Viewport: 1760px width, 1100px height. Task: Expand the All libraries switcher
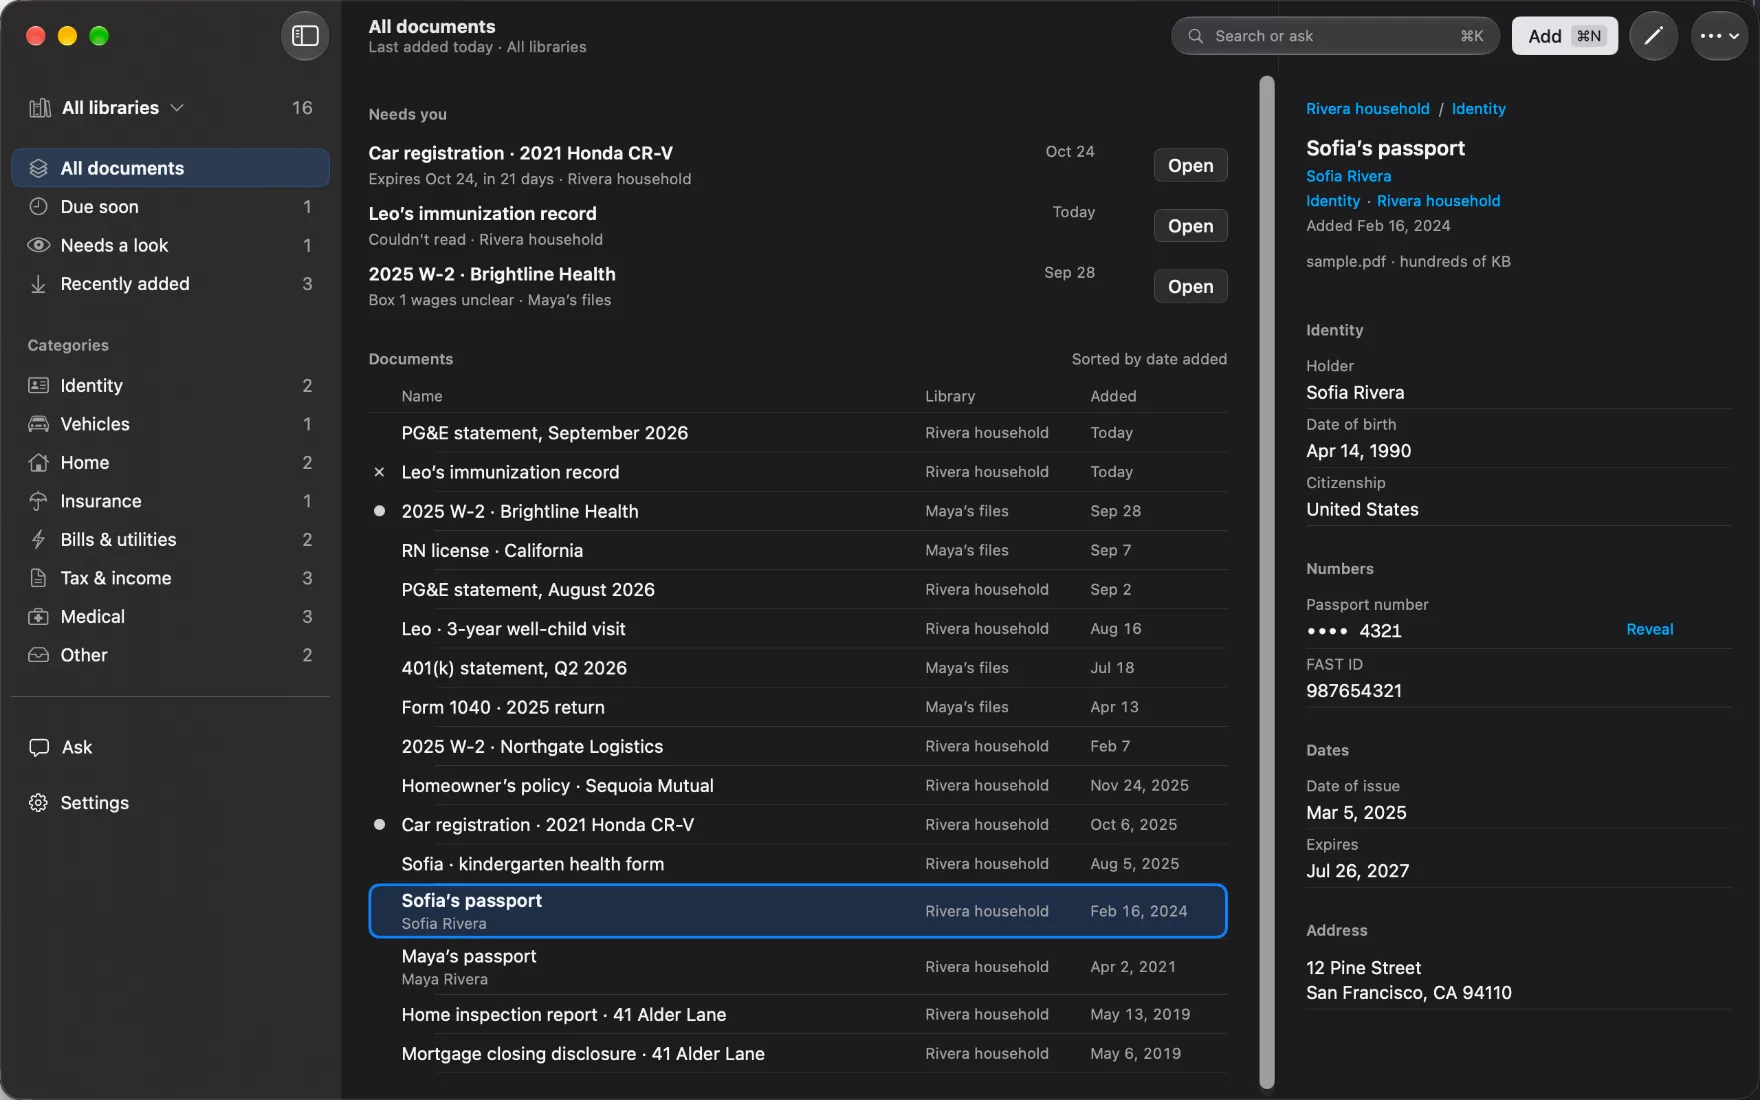click(122, 108)
